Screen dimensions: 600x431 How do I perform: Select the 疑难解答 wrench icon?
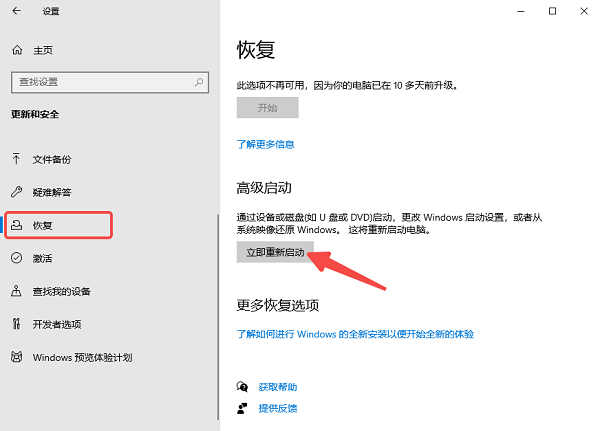(x=16, y=192)
